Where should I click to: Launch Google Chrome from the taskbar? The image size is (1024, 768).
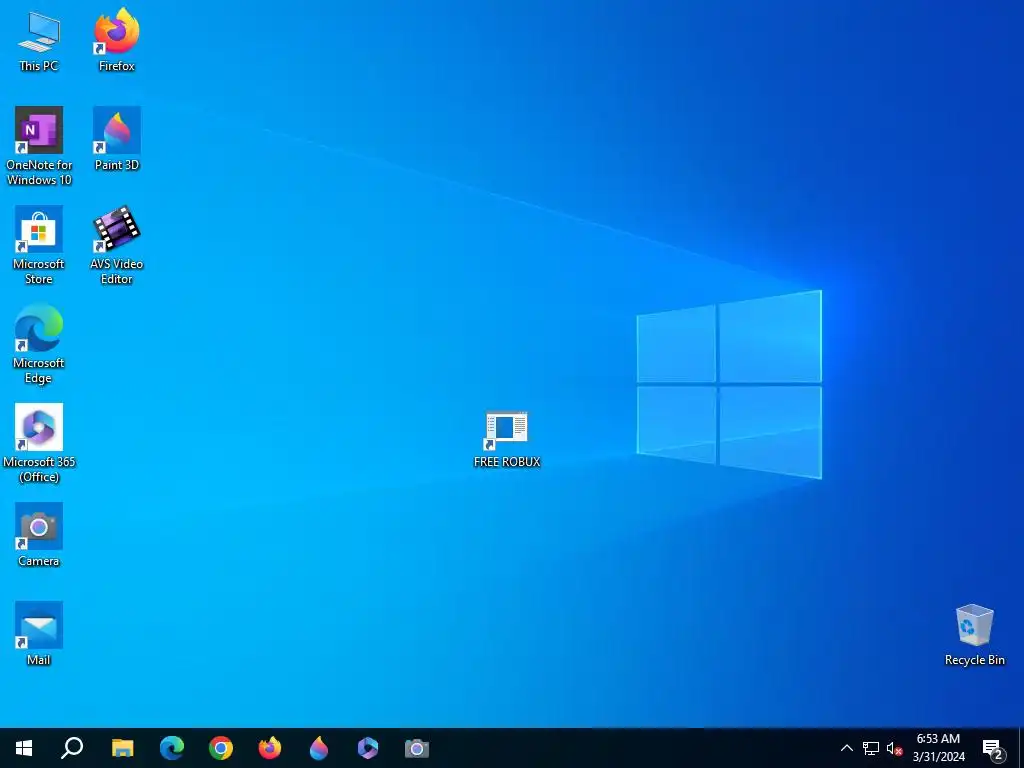tap(221, 748)
